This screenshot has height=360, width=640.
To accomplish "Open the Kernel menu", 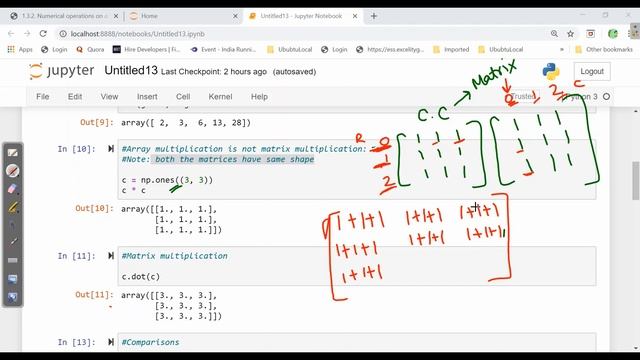I will (220, 97).
